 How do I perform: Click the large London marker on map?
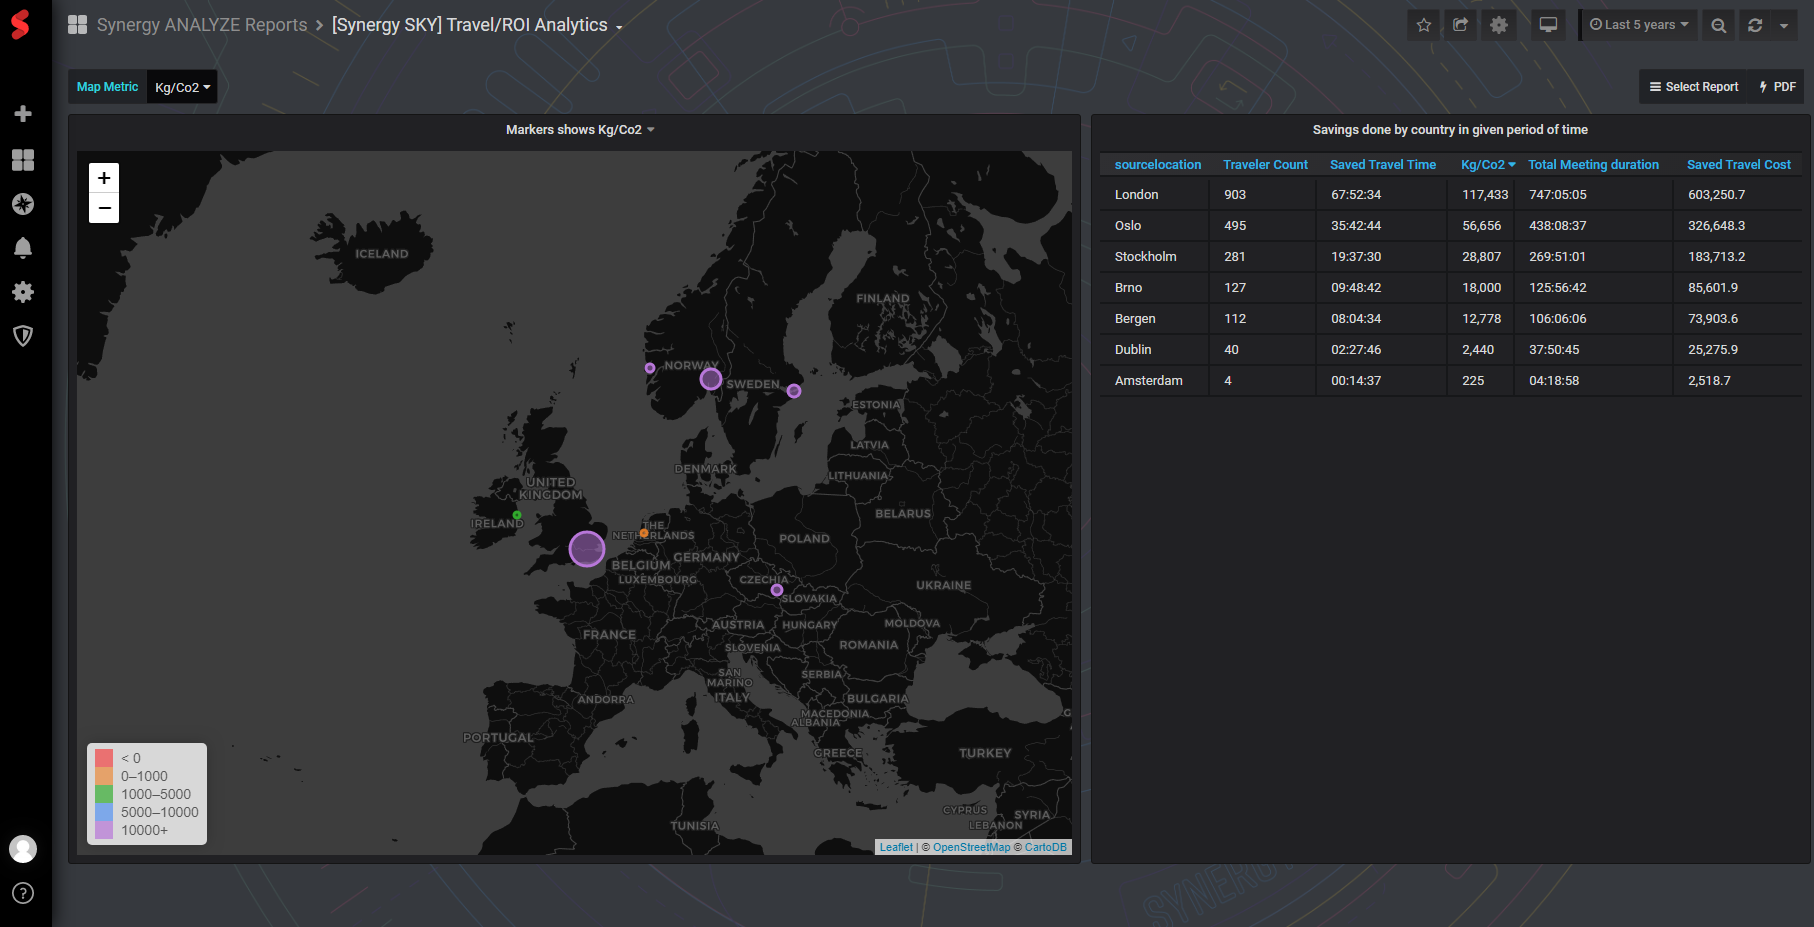tap(587, 549)
